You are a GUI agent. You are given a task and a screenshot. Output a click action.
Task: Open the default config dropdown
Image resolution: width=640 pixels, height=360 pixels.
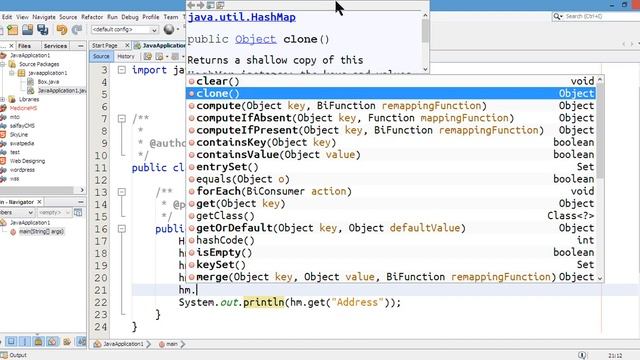(x=124, y=29)
